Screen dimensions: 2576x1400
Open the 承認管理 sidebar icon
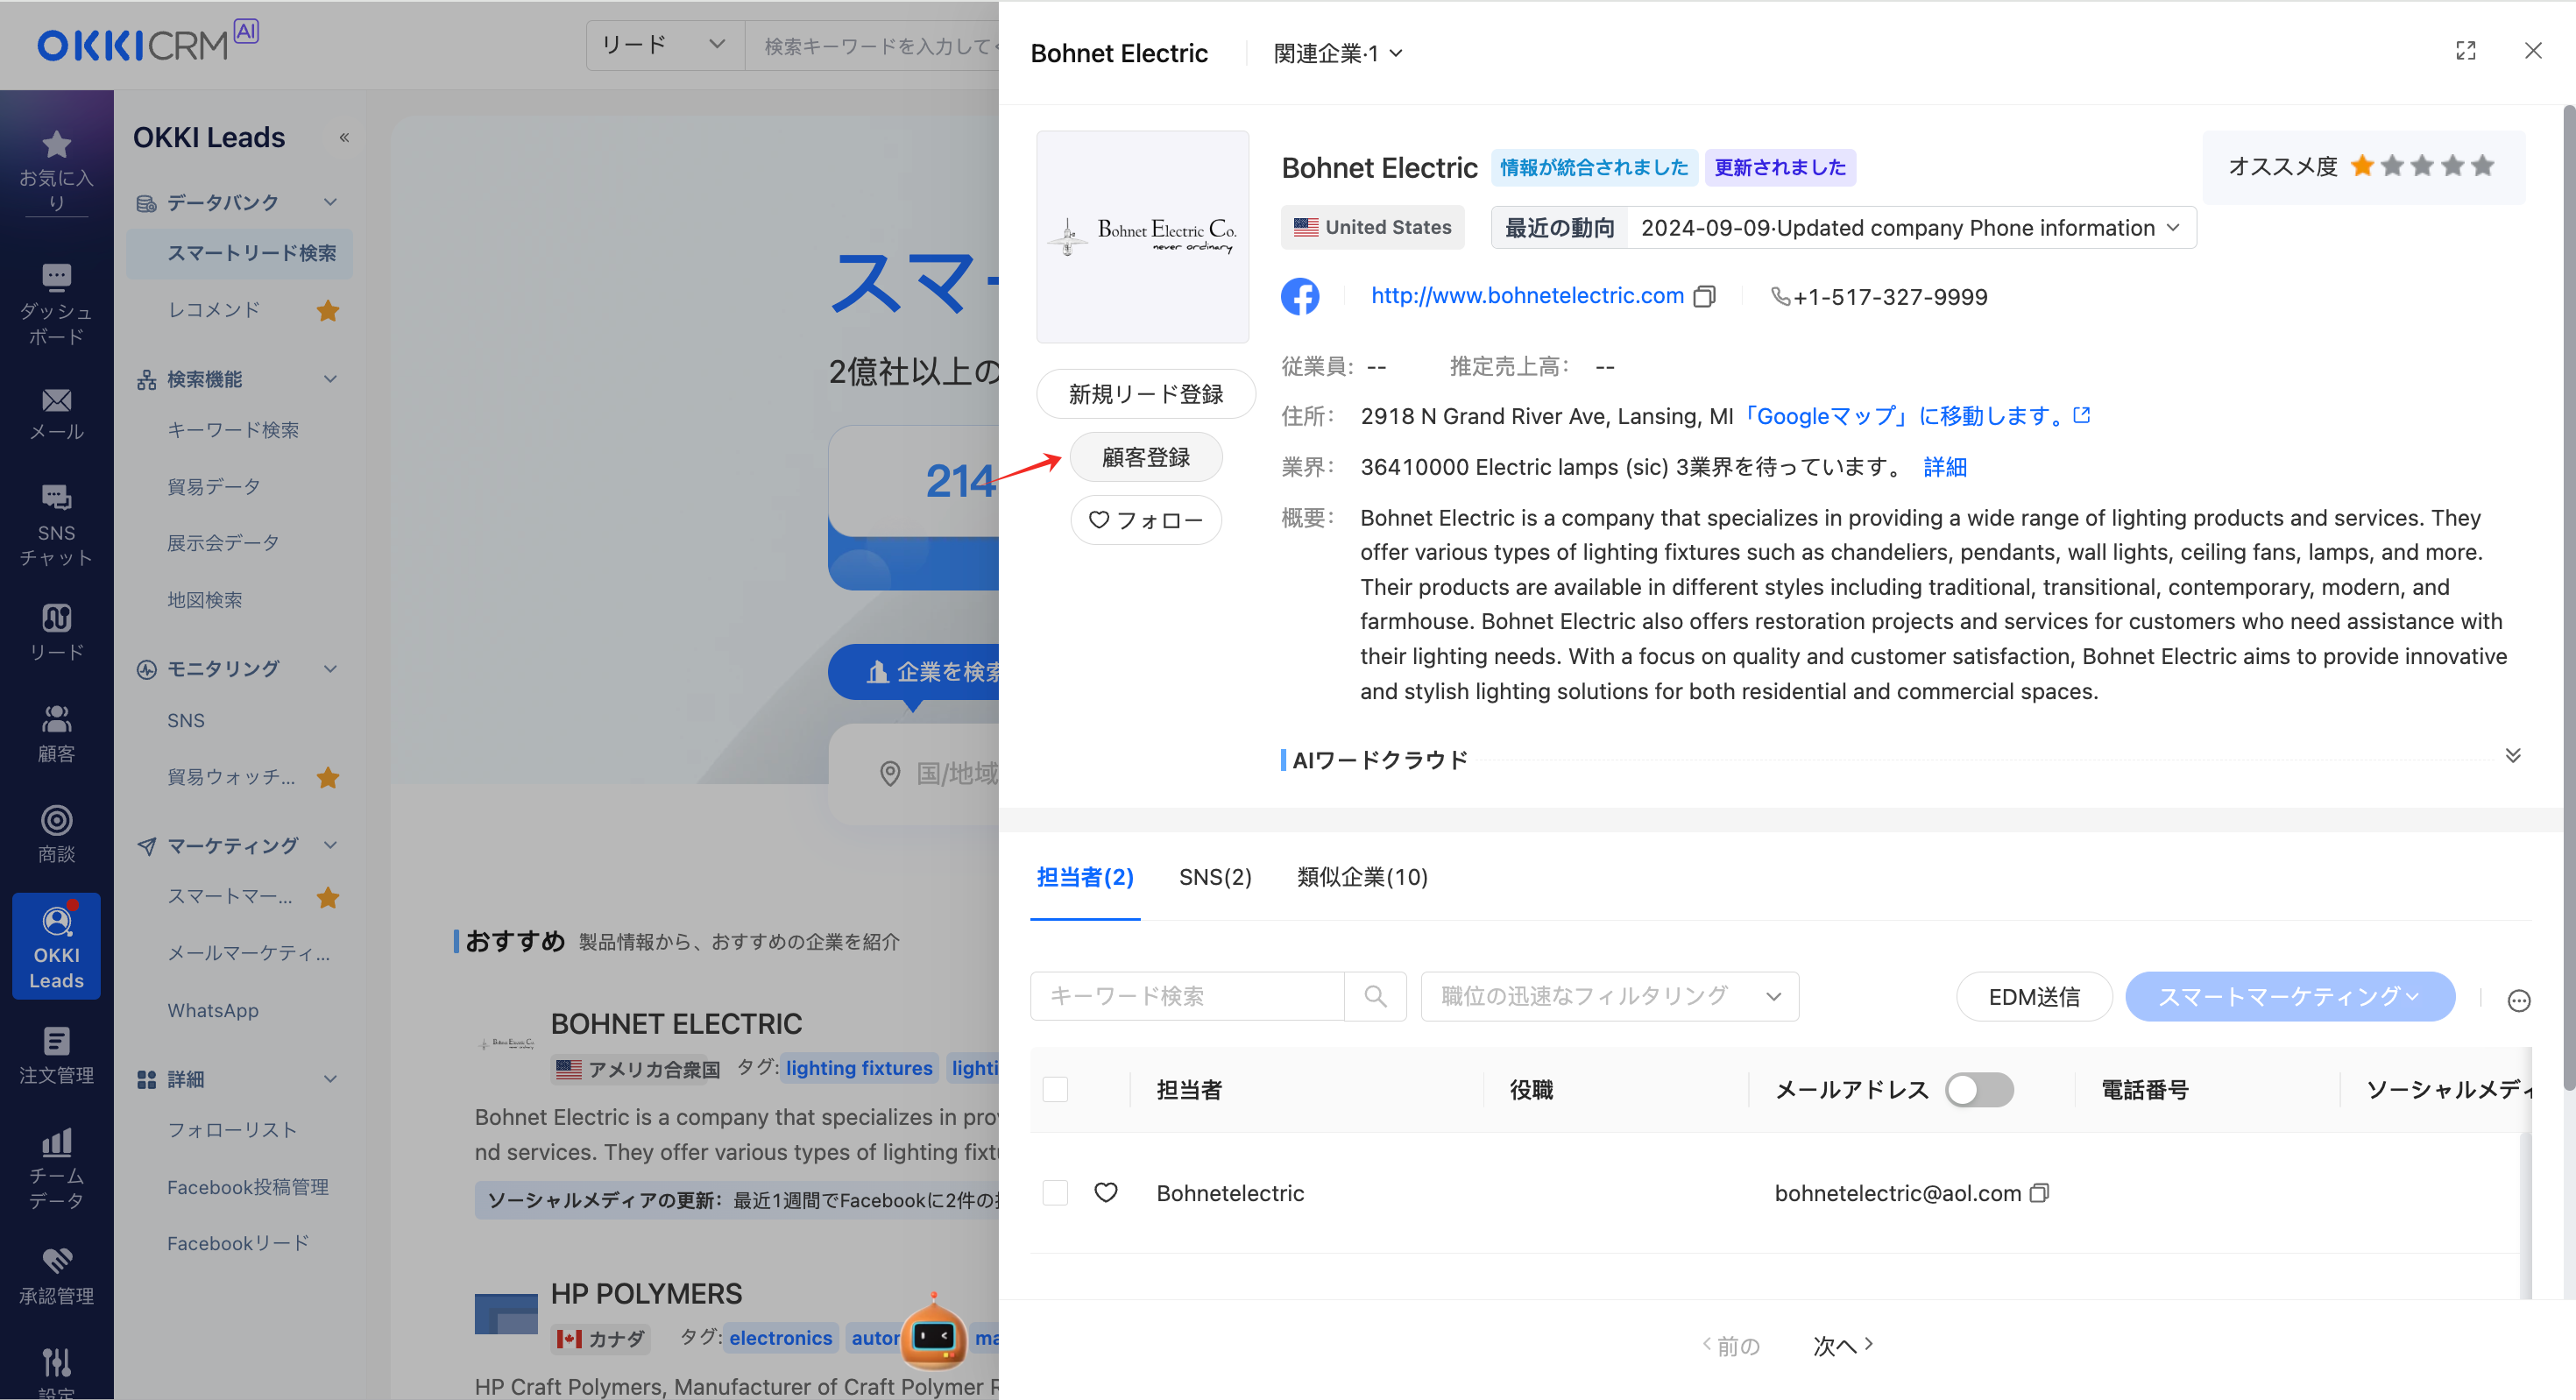pos(56,1276)
